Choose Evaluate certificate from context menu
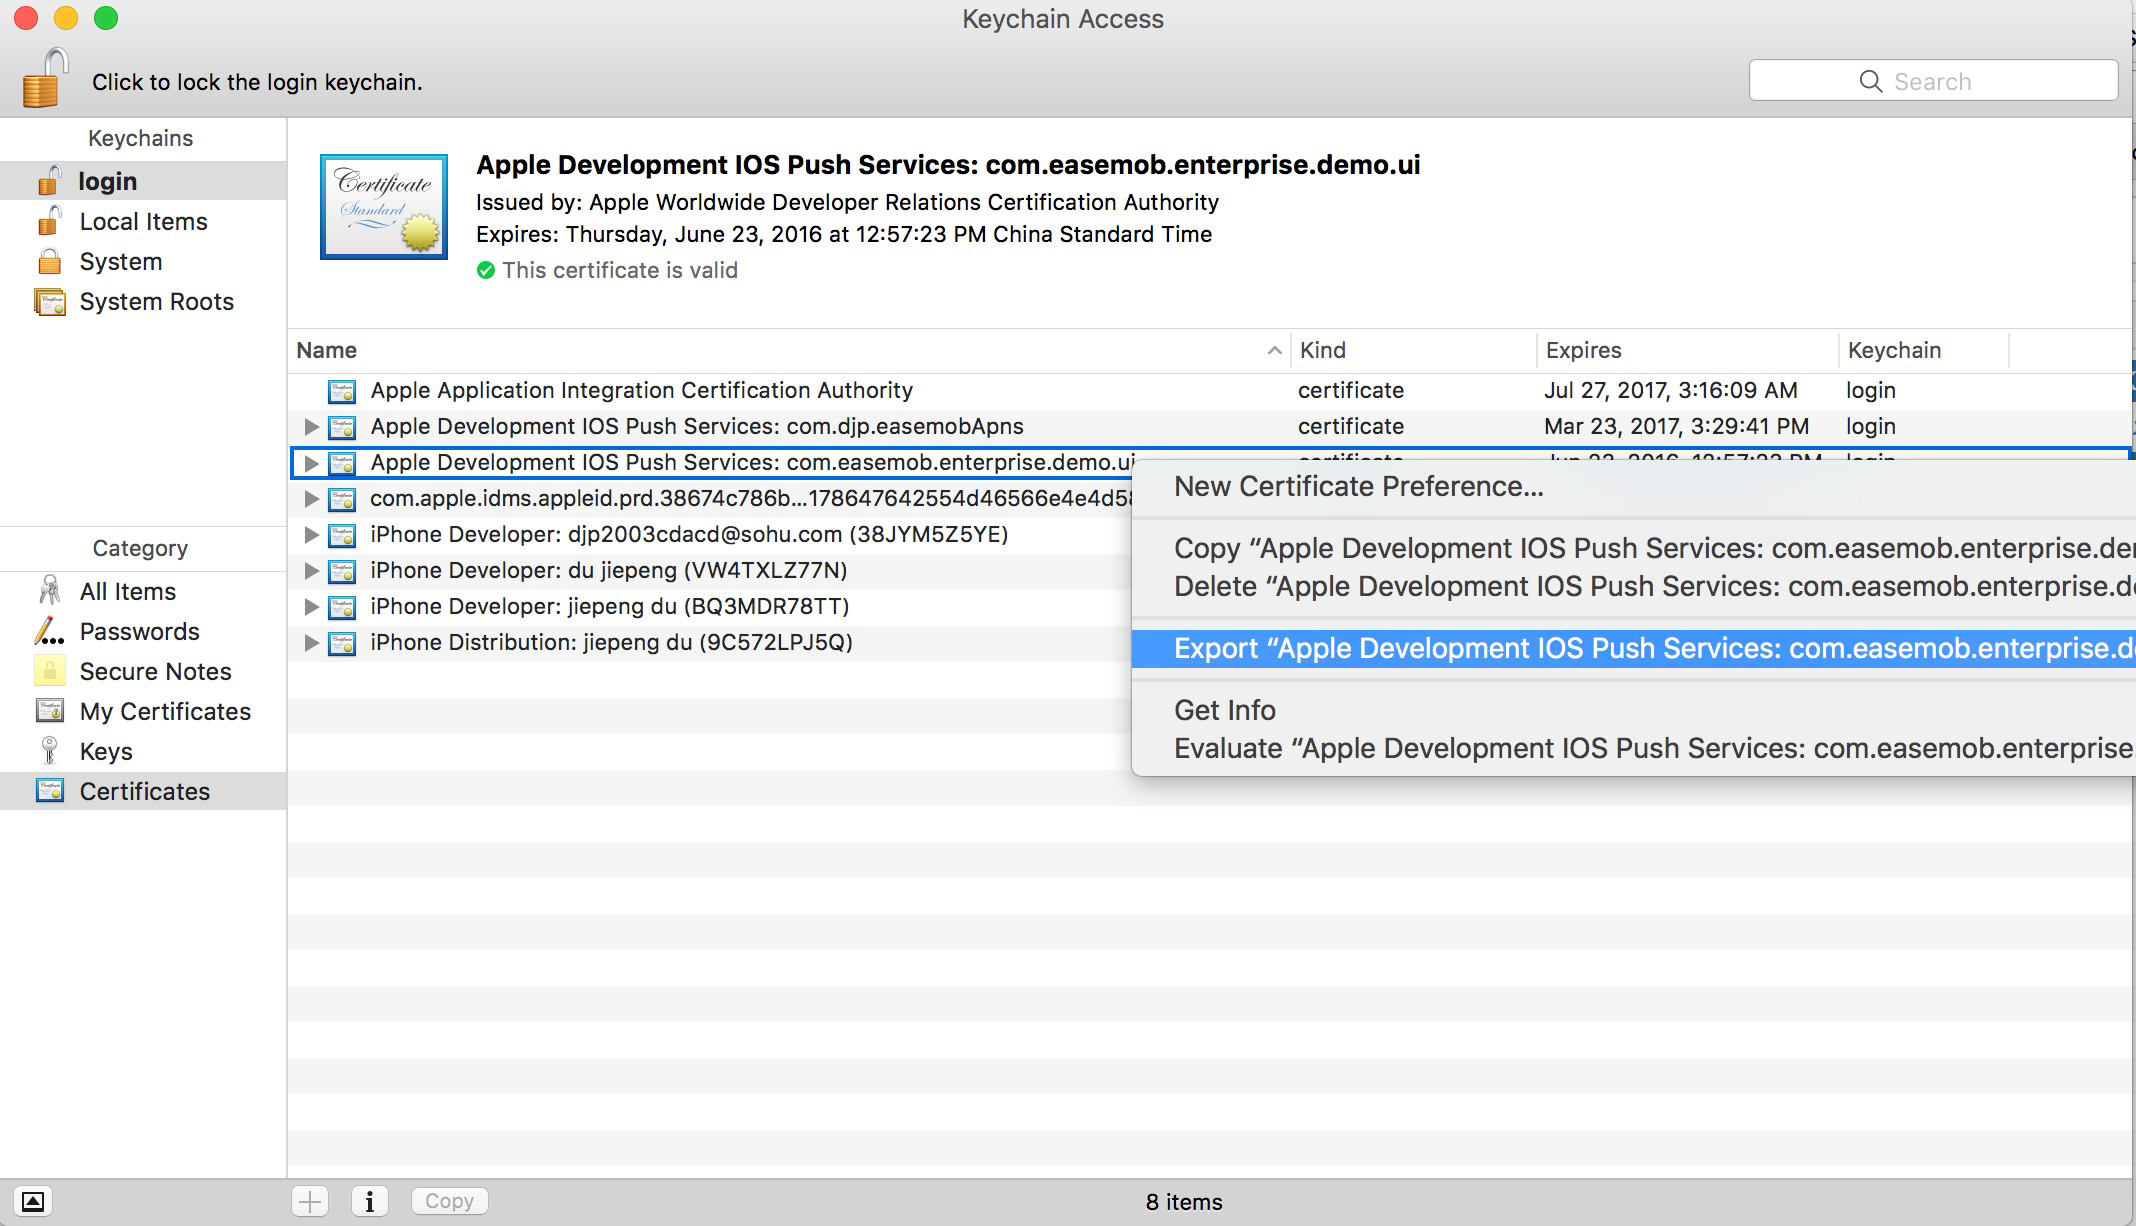The height and width of the screenshot is (1226, 2136). (1634, 748)
